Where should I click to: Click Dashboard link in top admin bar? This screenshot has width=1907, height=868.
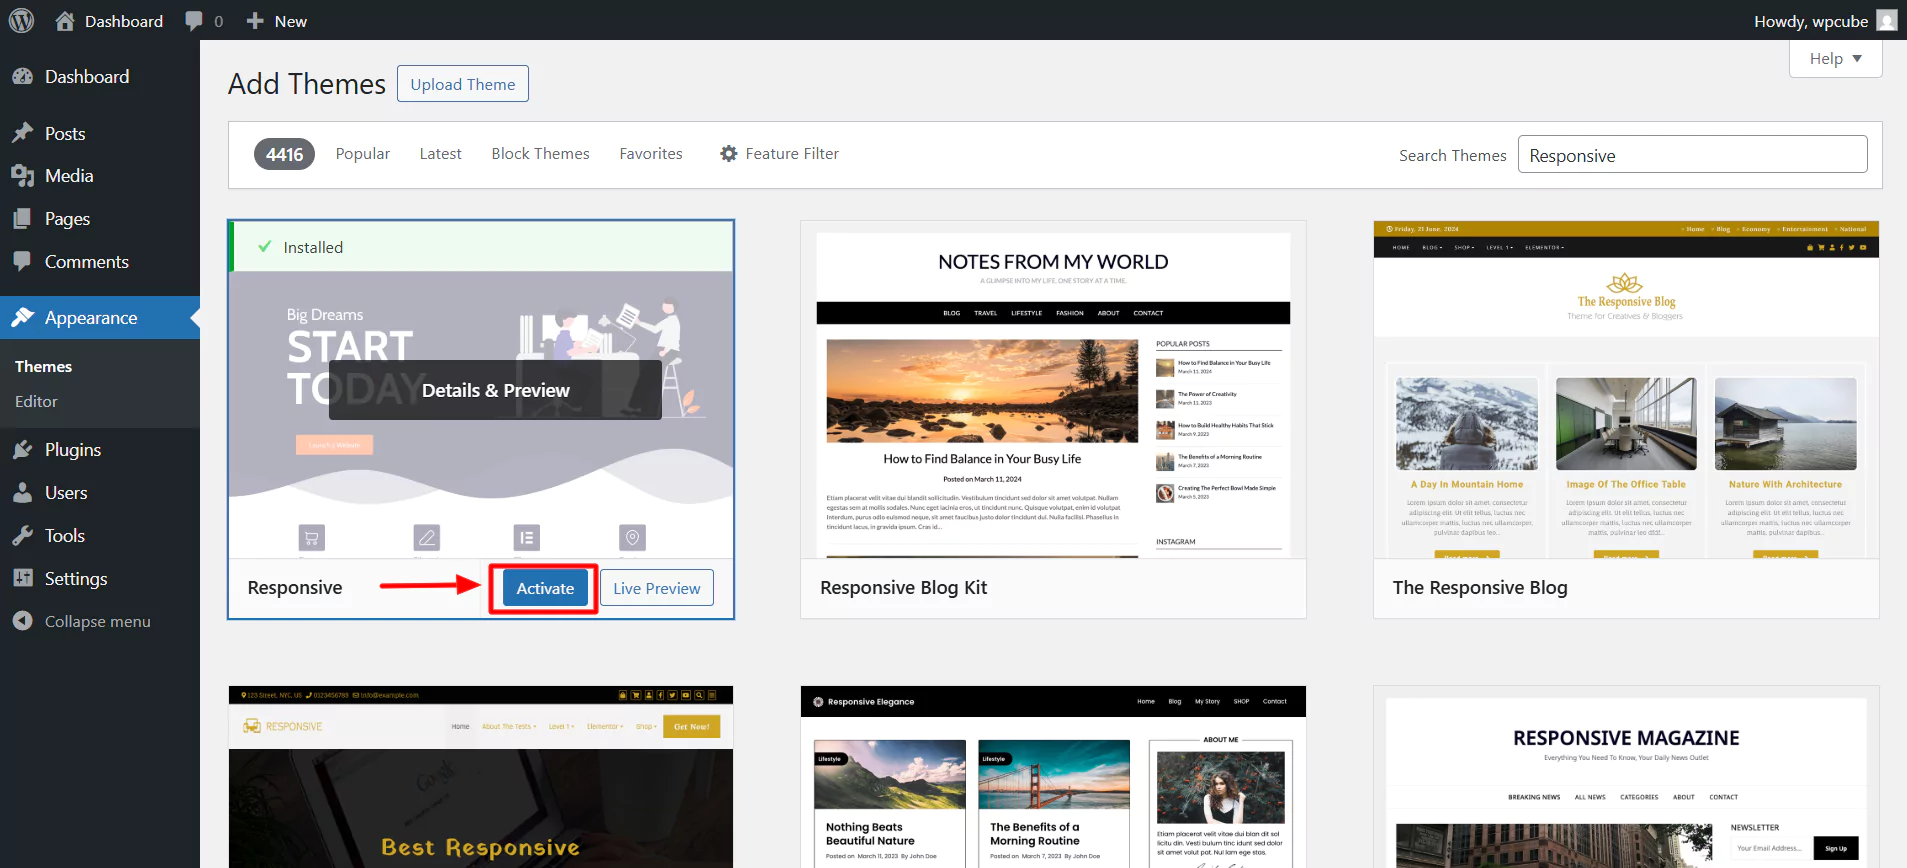(124, 21)
